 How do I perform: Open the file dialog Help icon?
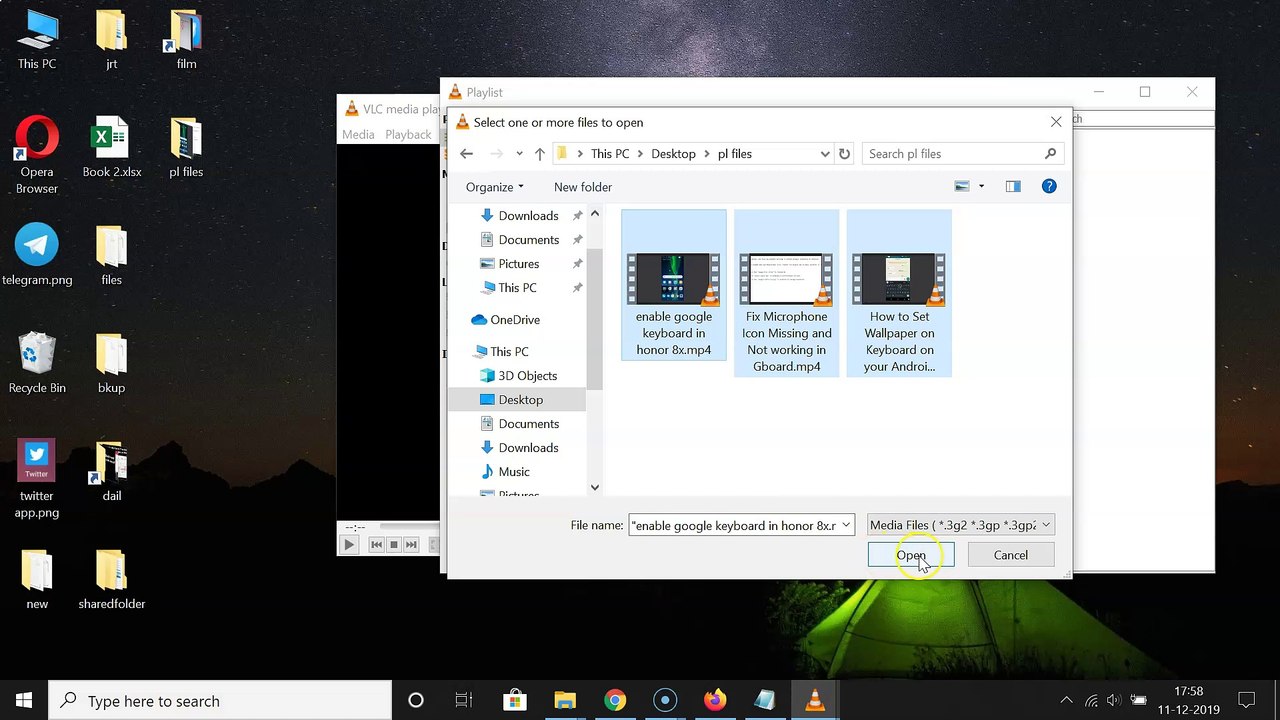coord(1049,186)
